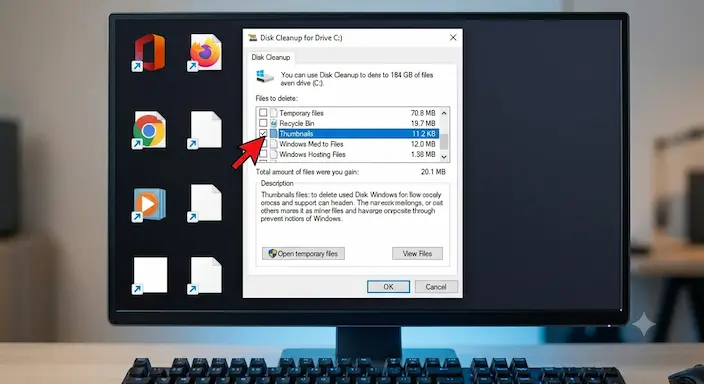
Task: Click the file list scroll up arrow
Action: 444,113
